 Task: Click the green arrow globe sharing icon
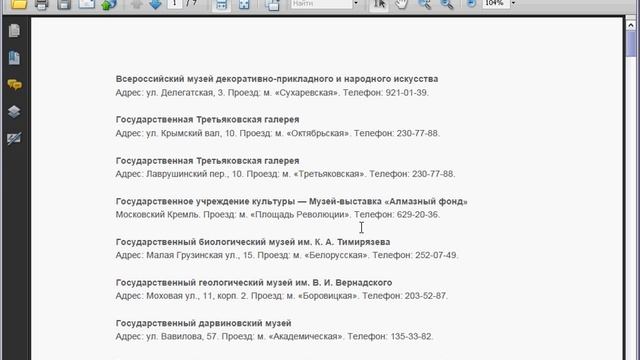tap(109, 4)
